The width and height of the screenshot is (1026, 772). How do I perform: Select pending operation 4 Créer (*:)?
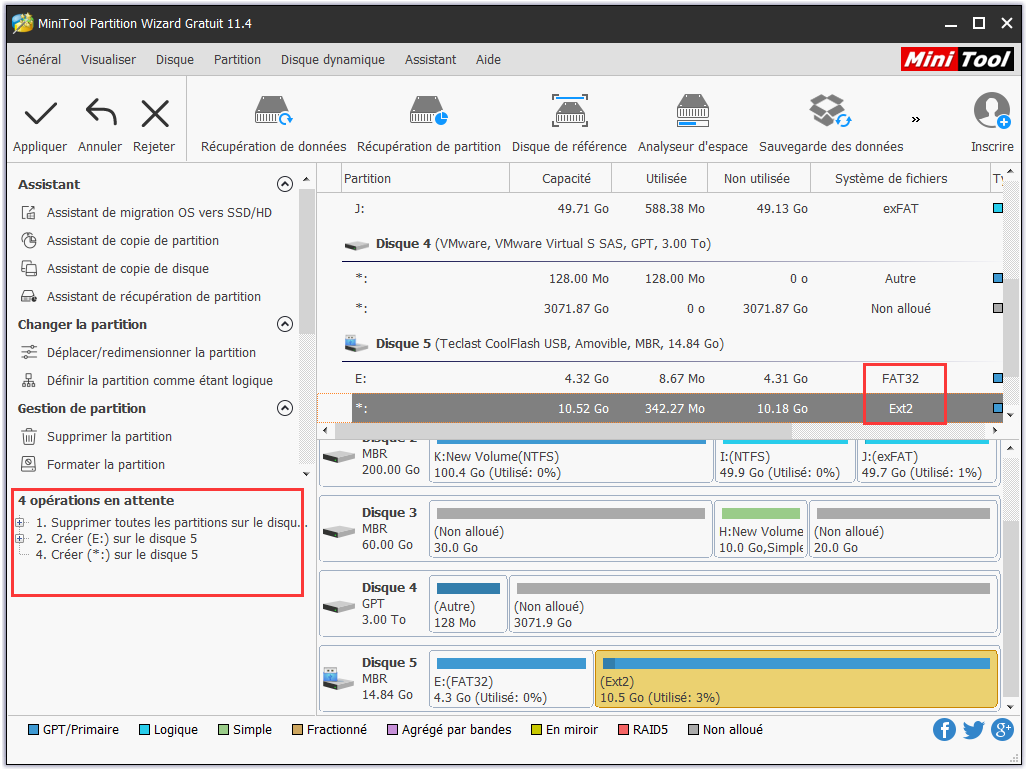pos(116,555)
